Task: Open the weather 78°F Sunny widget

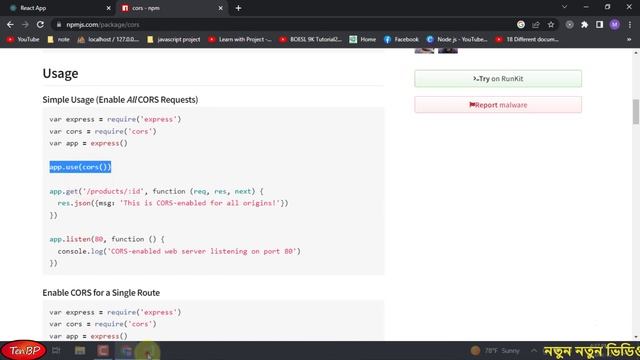Action: (495, 351)
